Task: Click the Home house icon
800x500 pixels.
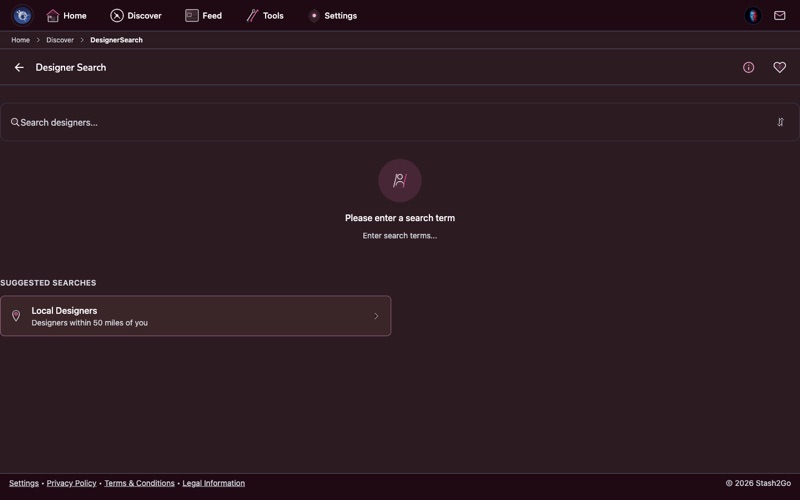Action: pyautogui.click(x=53, y=16)
